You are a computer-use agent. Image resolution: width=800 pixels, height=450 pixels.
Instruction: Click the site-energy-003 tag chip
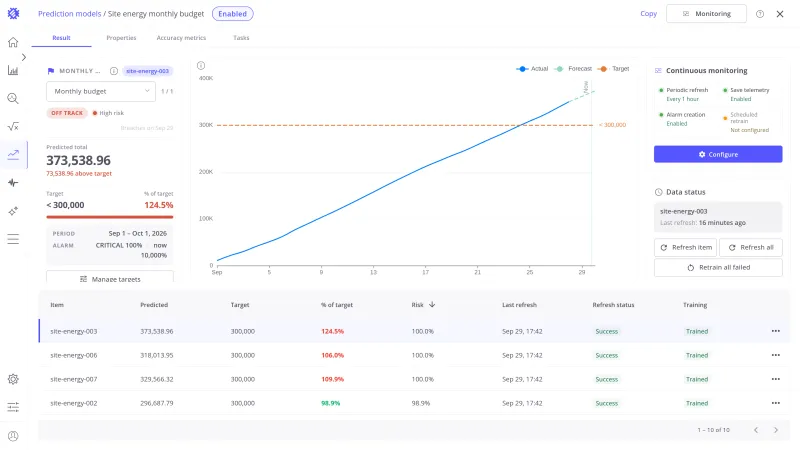pyautogui.click(x=147, y=71)
